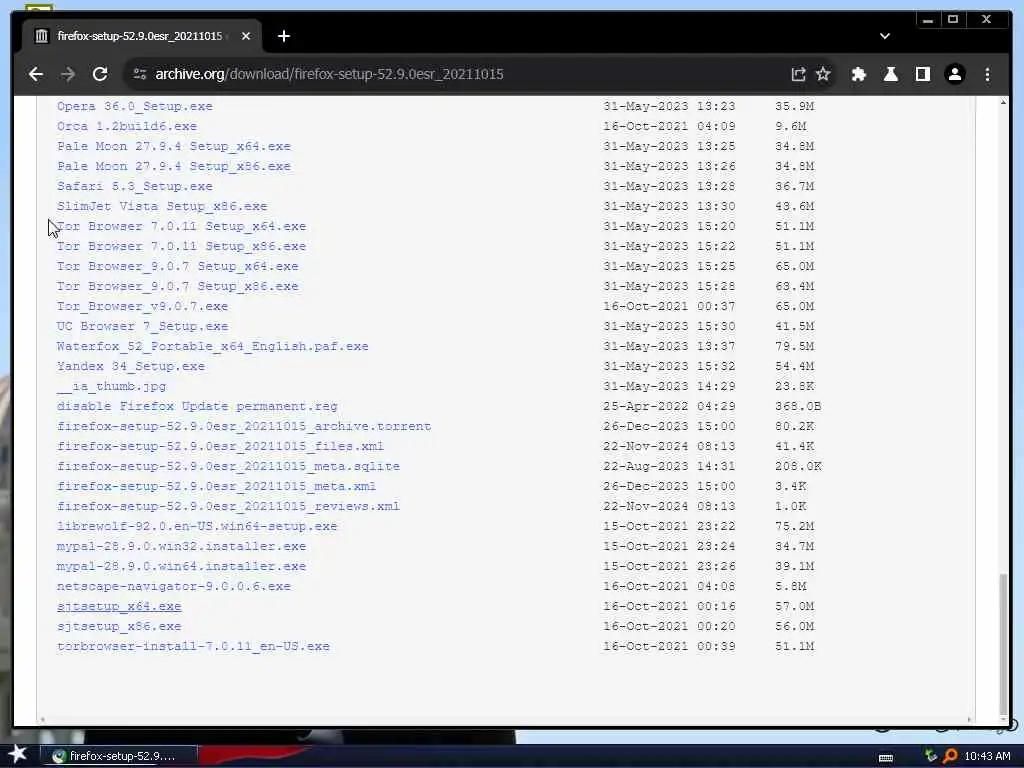Screen dimensions: 1024x768
Task: View site information icon in address bar
Action: click(140, 74)
